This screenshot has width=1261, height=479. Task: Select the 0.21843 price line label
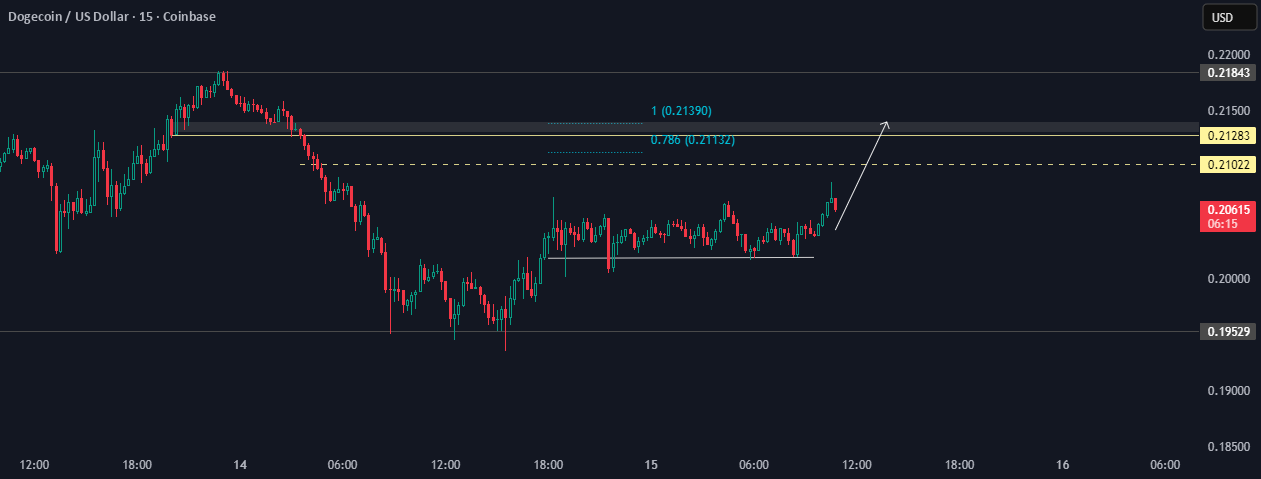pyautogui.click(x=1227, y=73)
